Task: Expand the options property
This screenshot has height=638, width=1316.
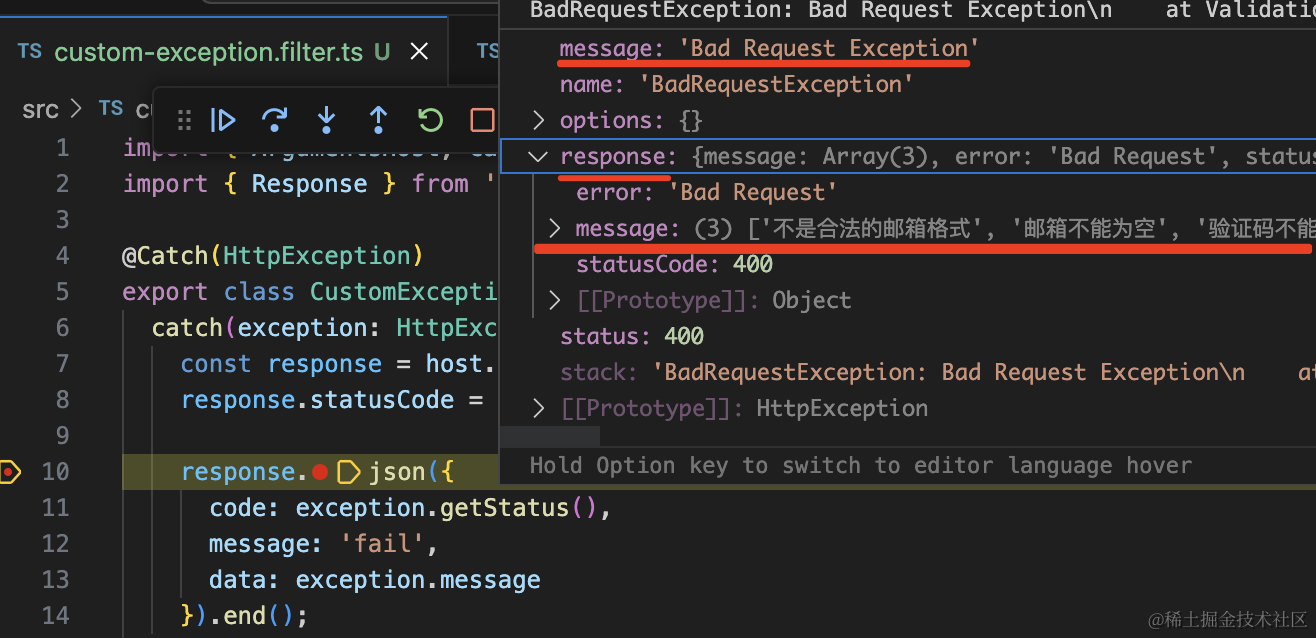Action: click(539, 121)
